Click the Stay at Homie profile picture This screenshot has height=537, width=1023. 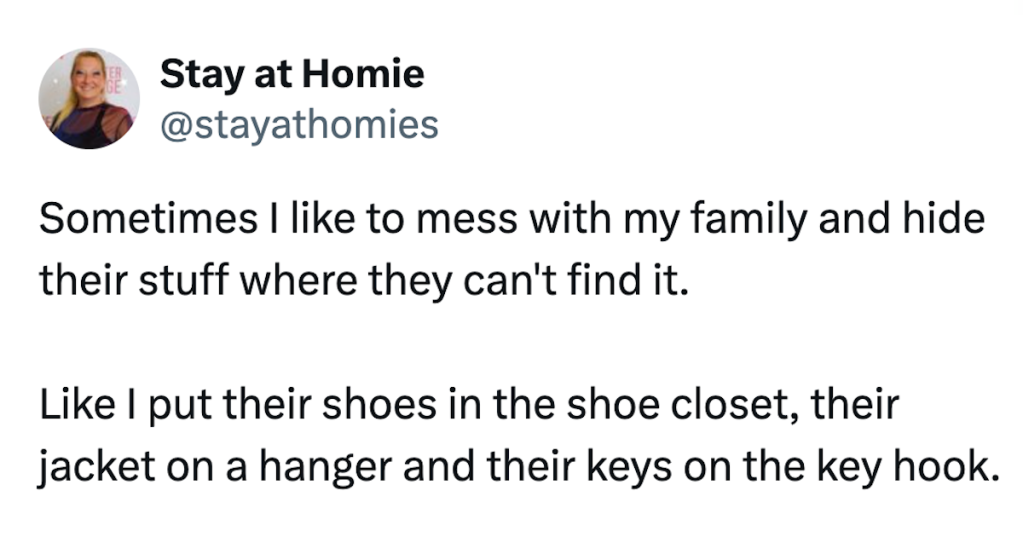[x=89, y=99]
